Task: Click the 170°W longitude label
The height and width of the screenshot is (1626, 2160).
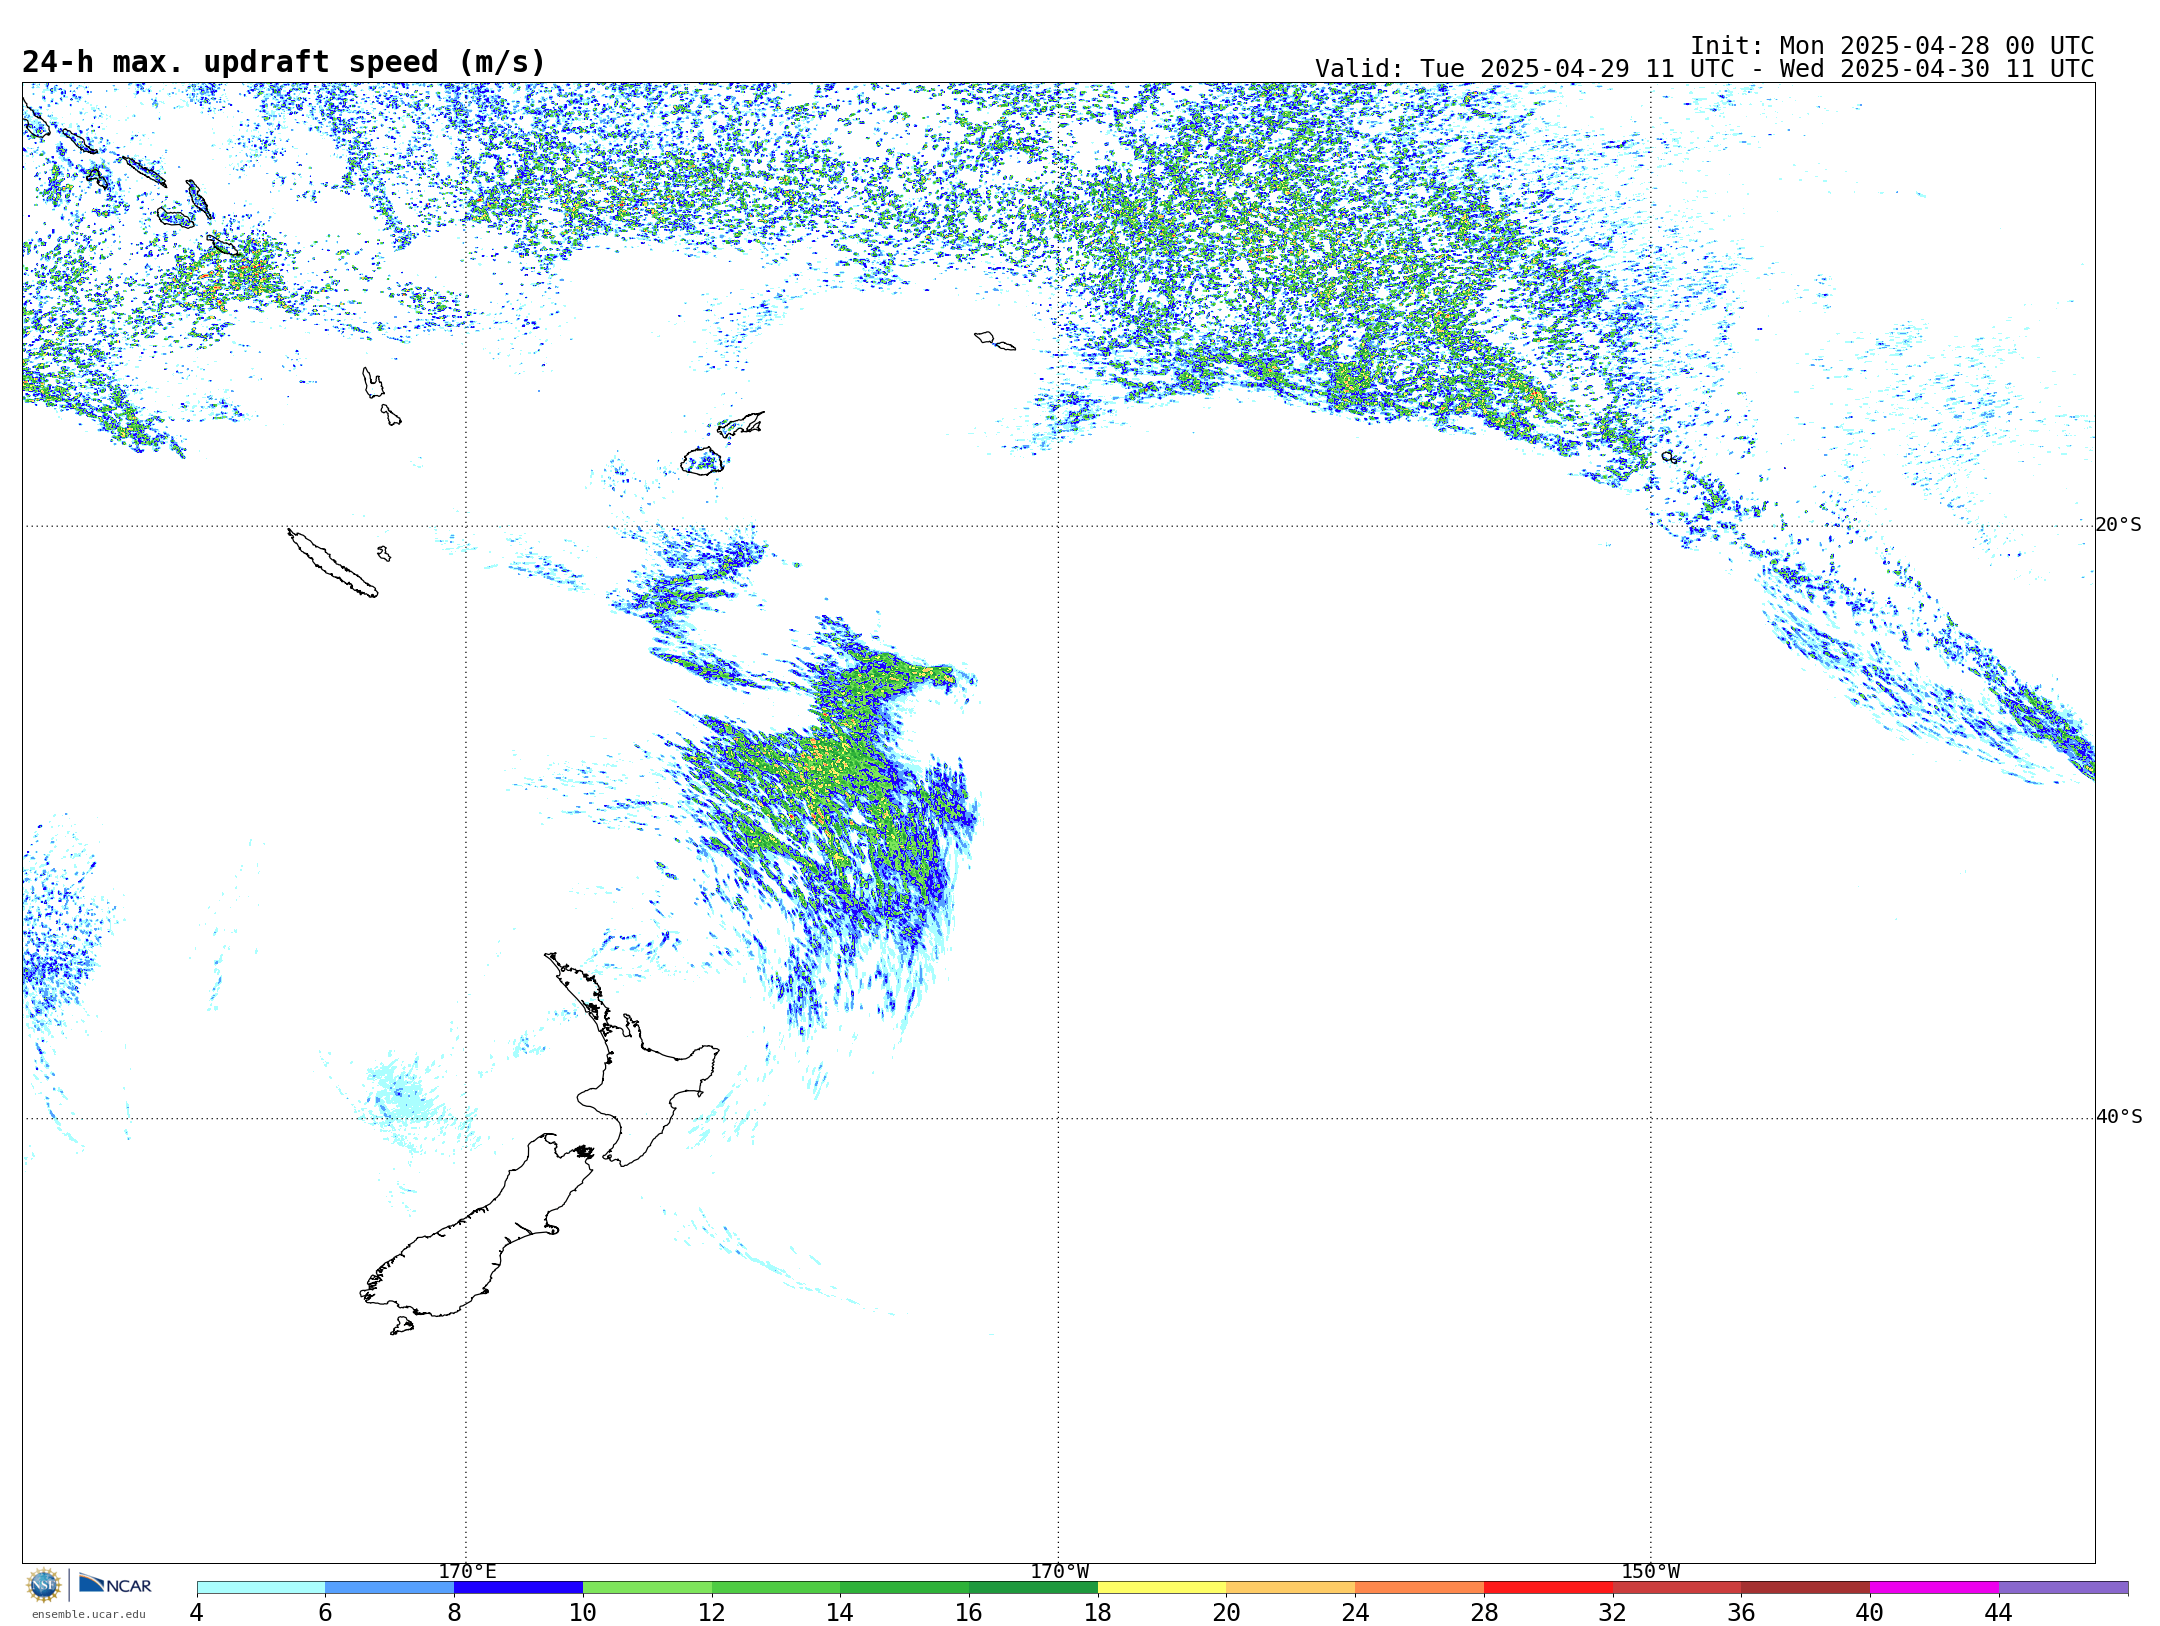Action: click(1059, 1571)
